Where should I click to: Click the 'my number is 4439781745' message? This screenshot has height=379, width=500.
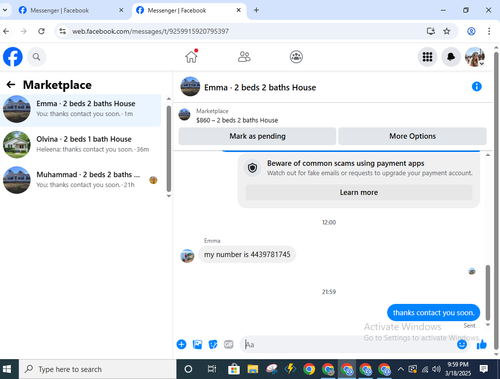click(x=247, y=255)
